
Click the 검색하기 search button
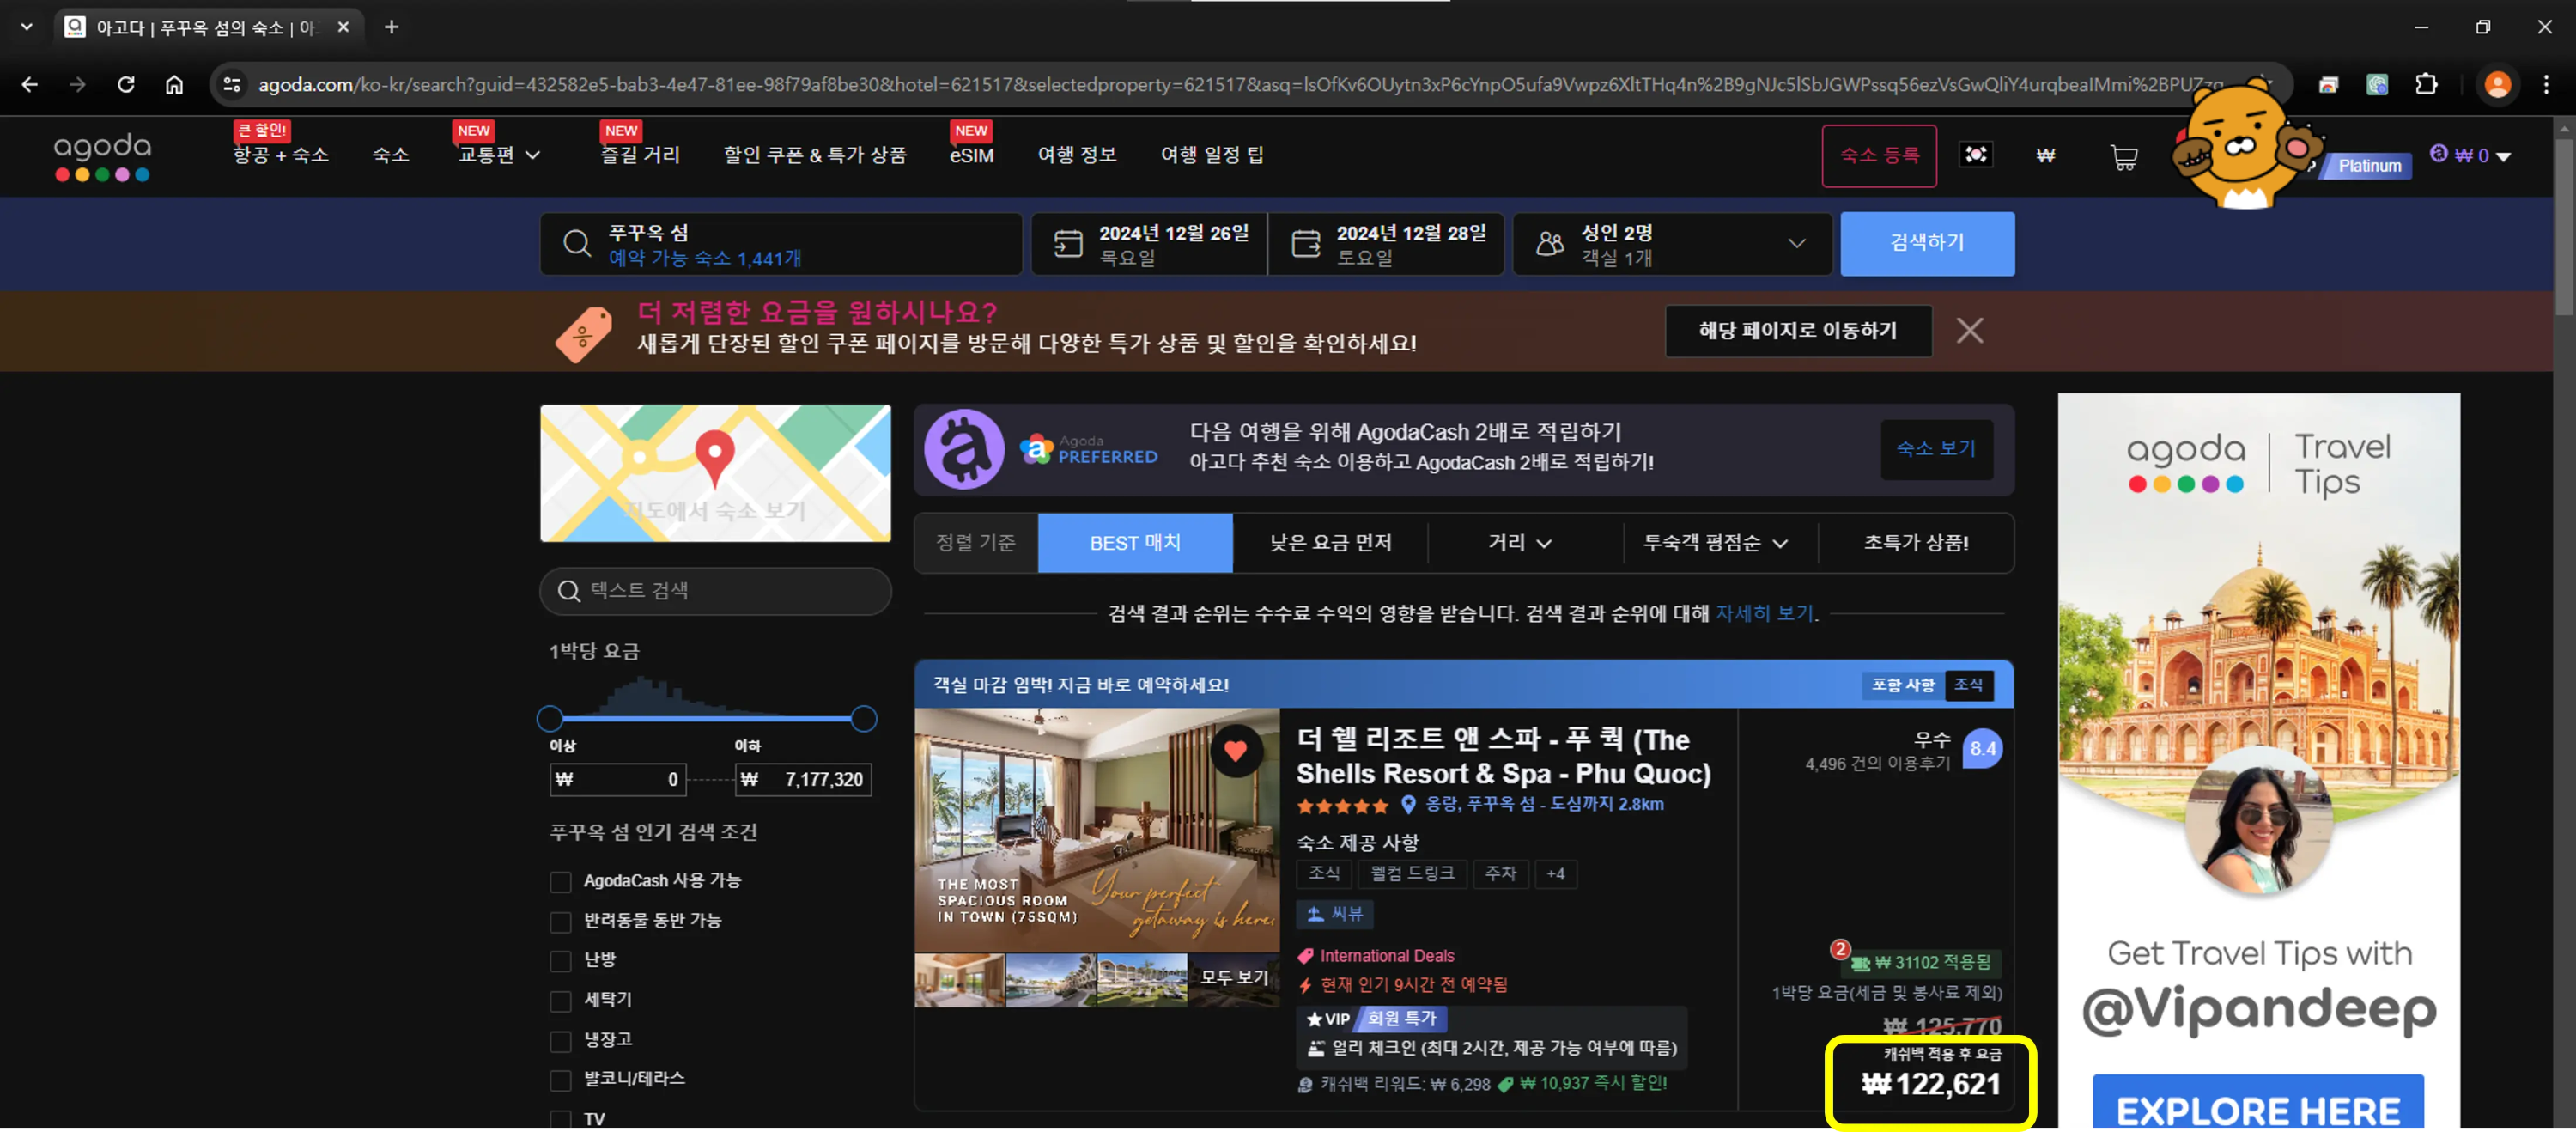(1927, 245)
